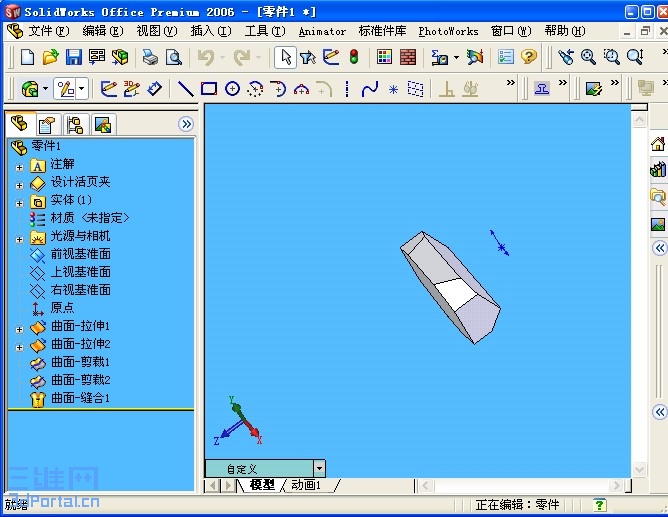668x517 pixels.
Task: Expand the 曲面-拉伸1 feature node
Action: pos(19,330)
